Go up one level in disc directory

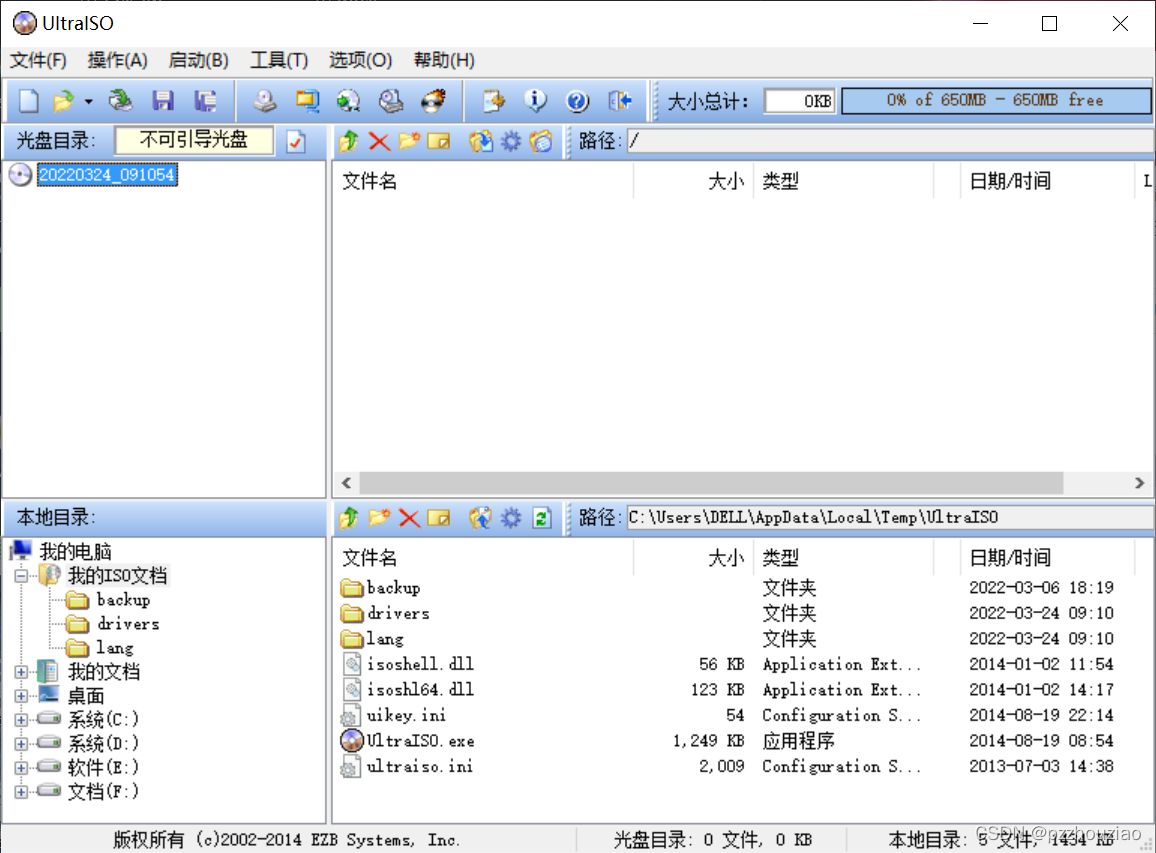tap(349, 140)
